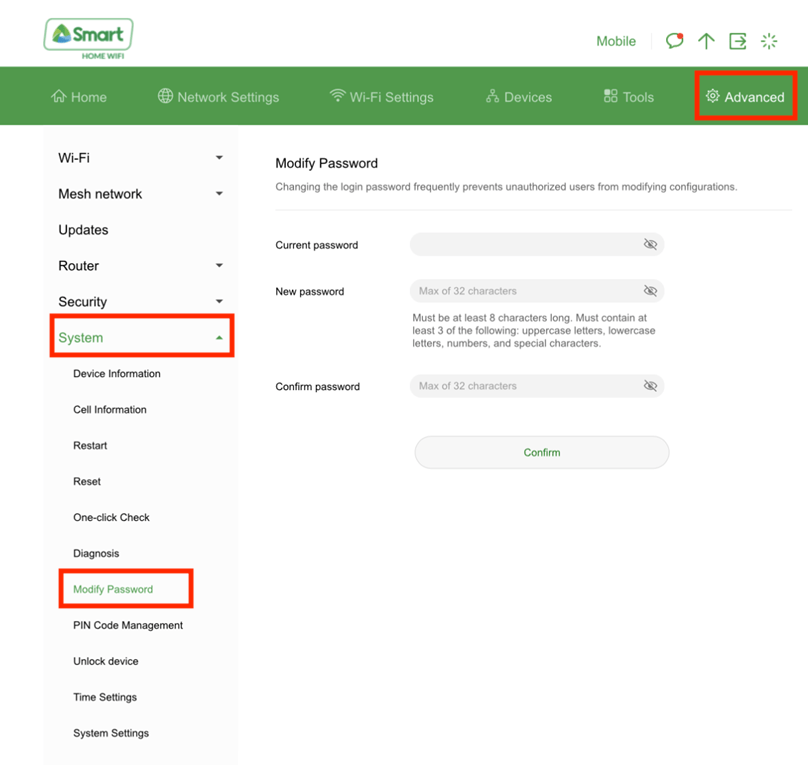Expand the Mesh network section

(140, 194)
